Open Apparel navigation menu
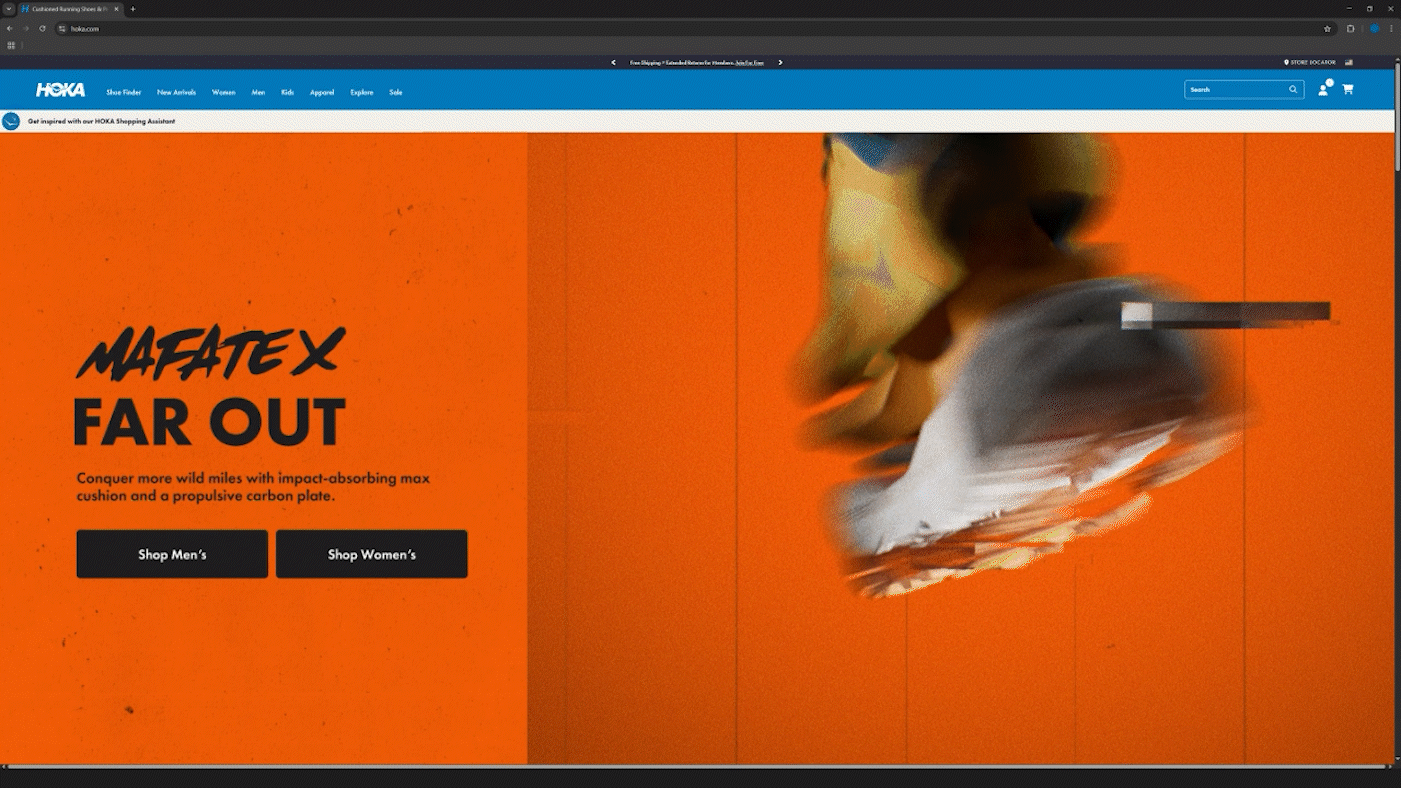1401x788 pixels. tap(322, 92)
